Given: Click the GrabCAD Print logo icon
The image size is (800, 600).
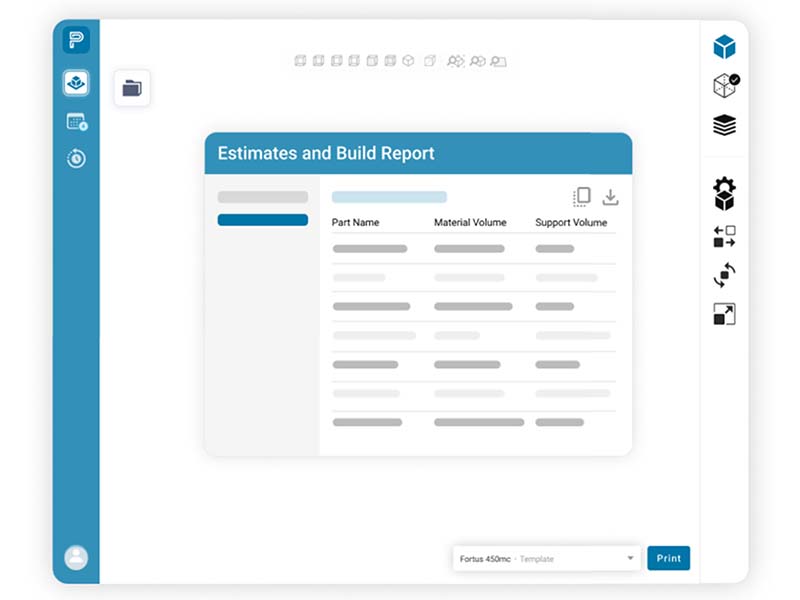Looking at the screenshot, I should click(76, 41).
